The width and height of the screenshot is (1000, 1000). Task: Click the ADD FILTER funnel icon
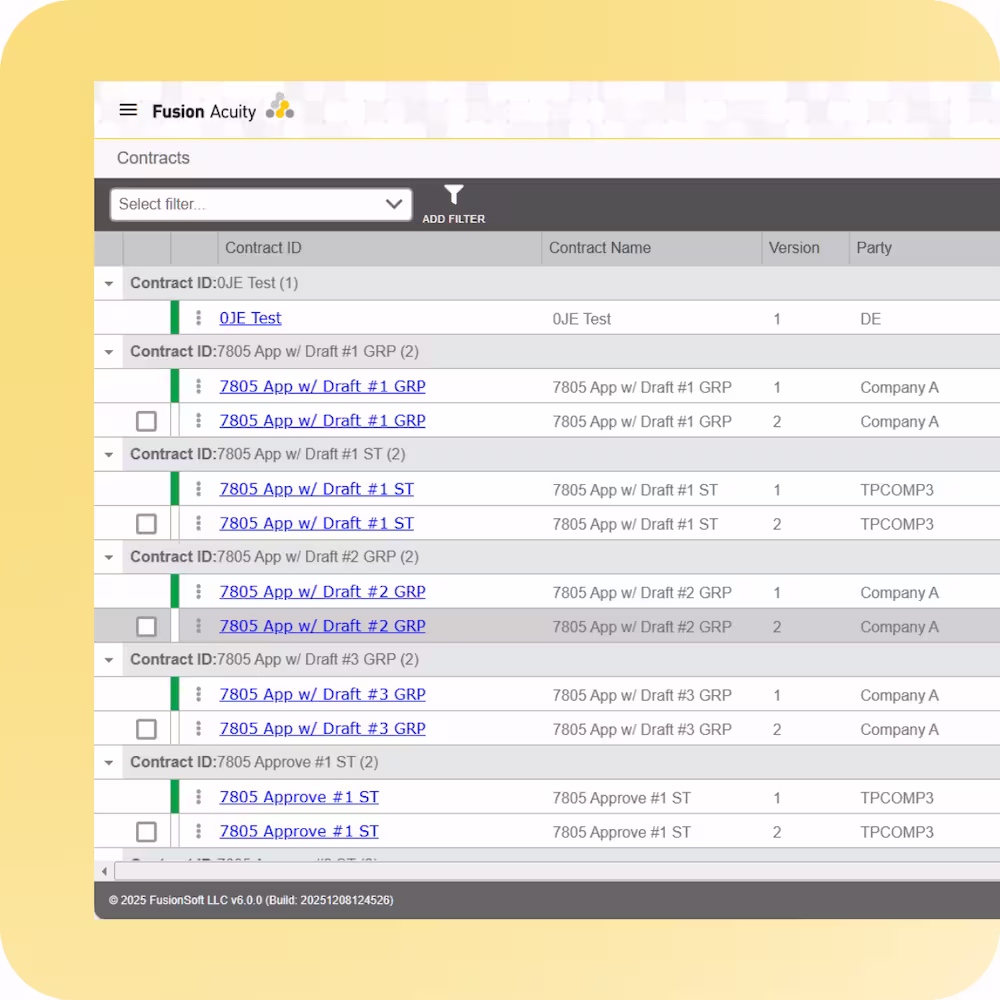click(x=454, y=195)
